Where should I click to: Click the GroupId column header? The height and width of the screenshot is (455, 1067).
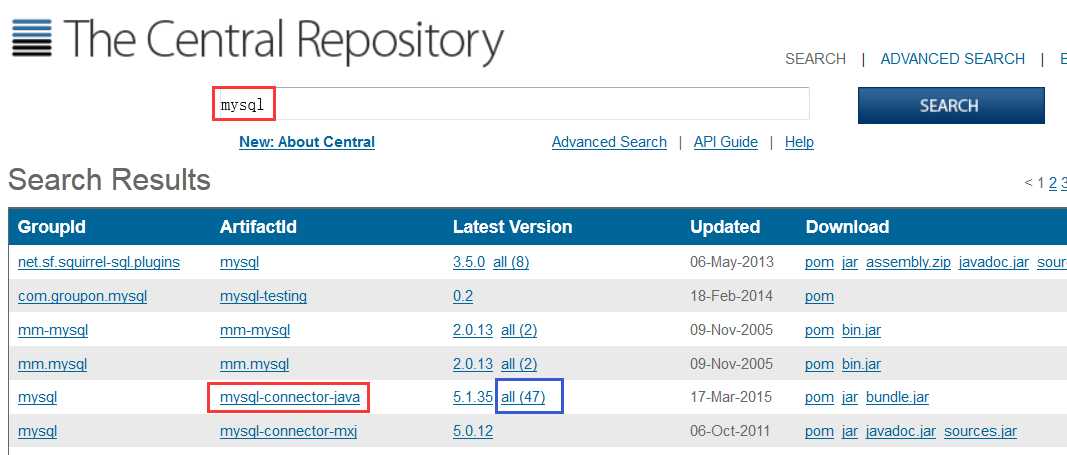click(x=52, y=227)
